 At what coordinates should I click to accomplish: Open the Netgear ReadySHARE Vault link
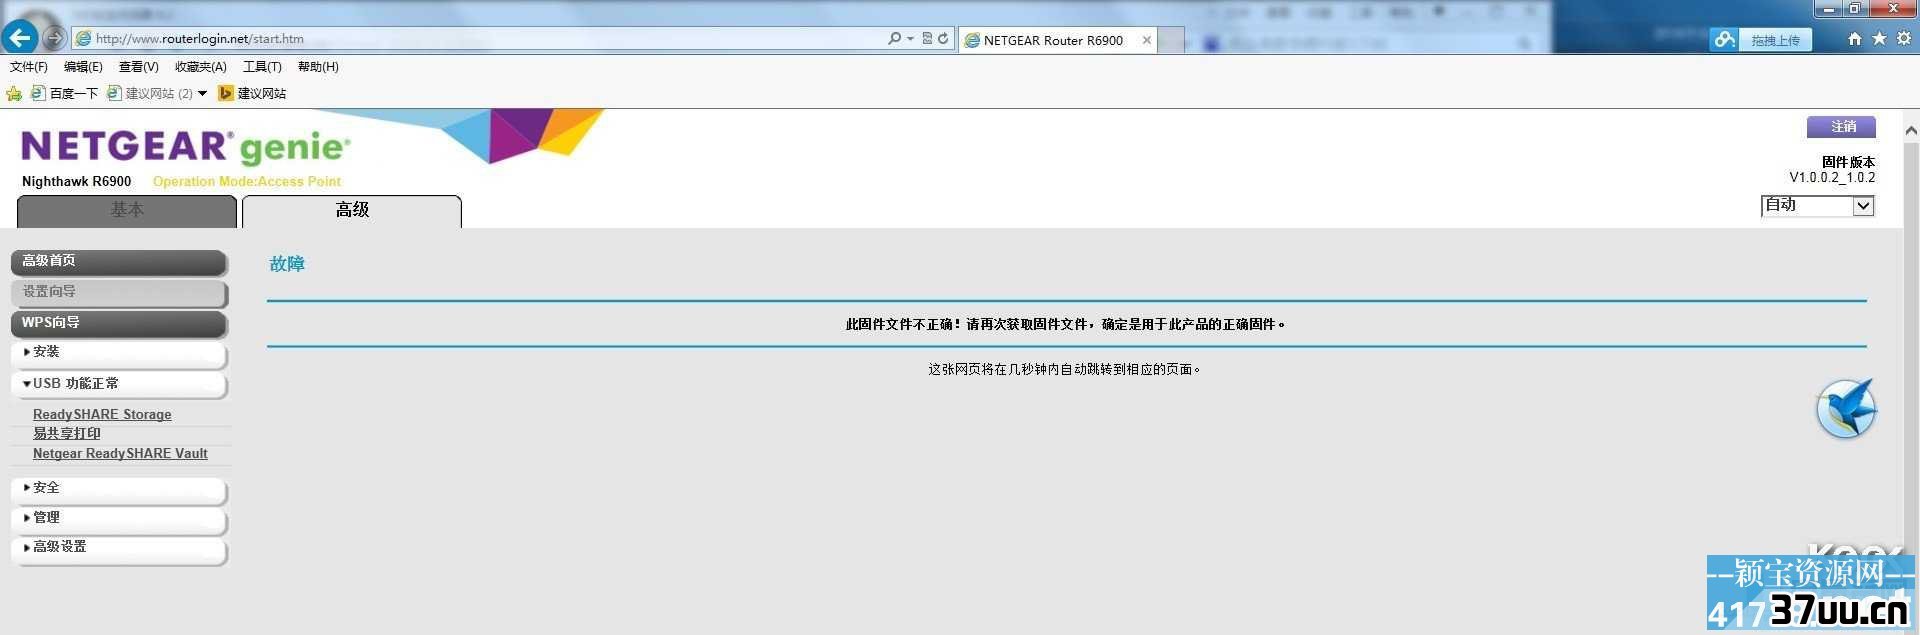(120, 453)
